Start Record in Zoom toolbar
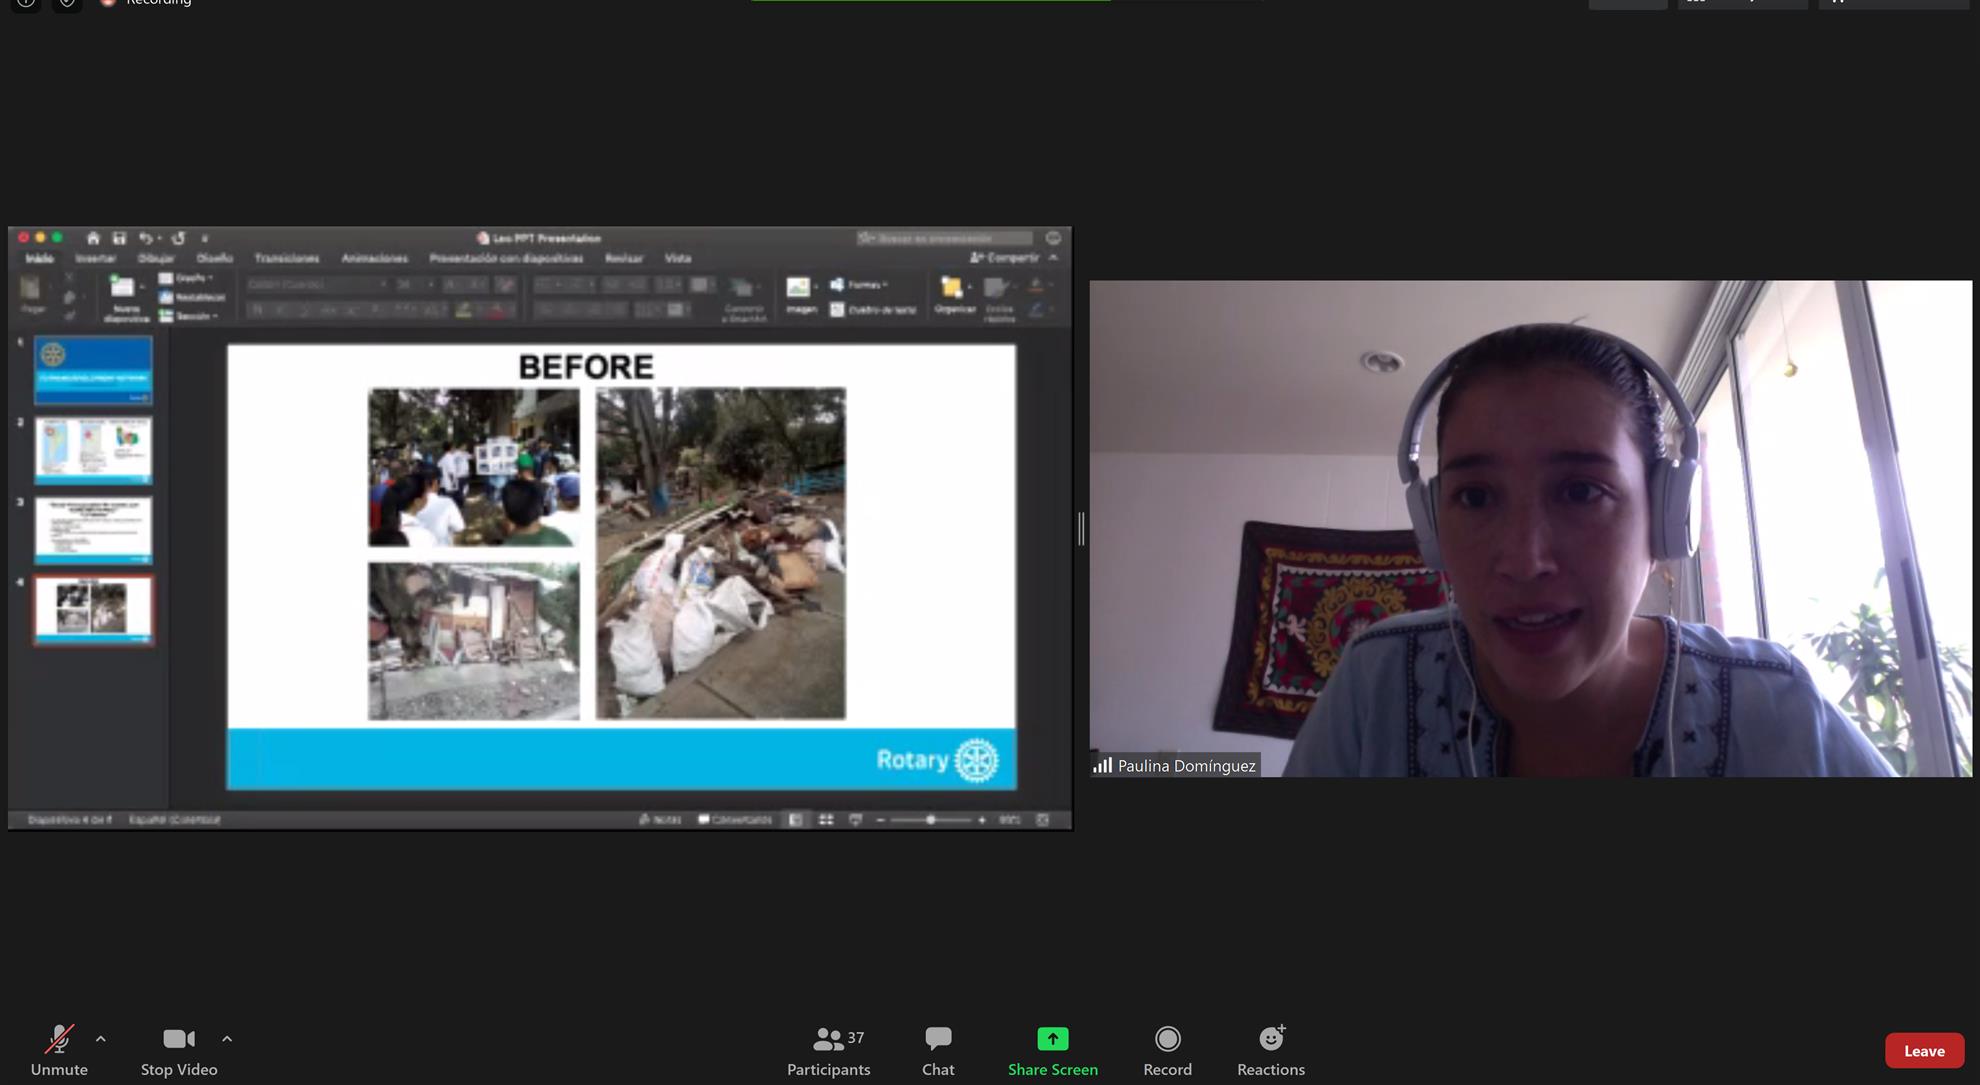 pos(1167,1048)
